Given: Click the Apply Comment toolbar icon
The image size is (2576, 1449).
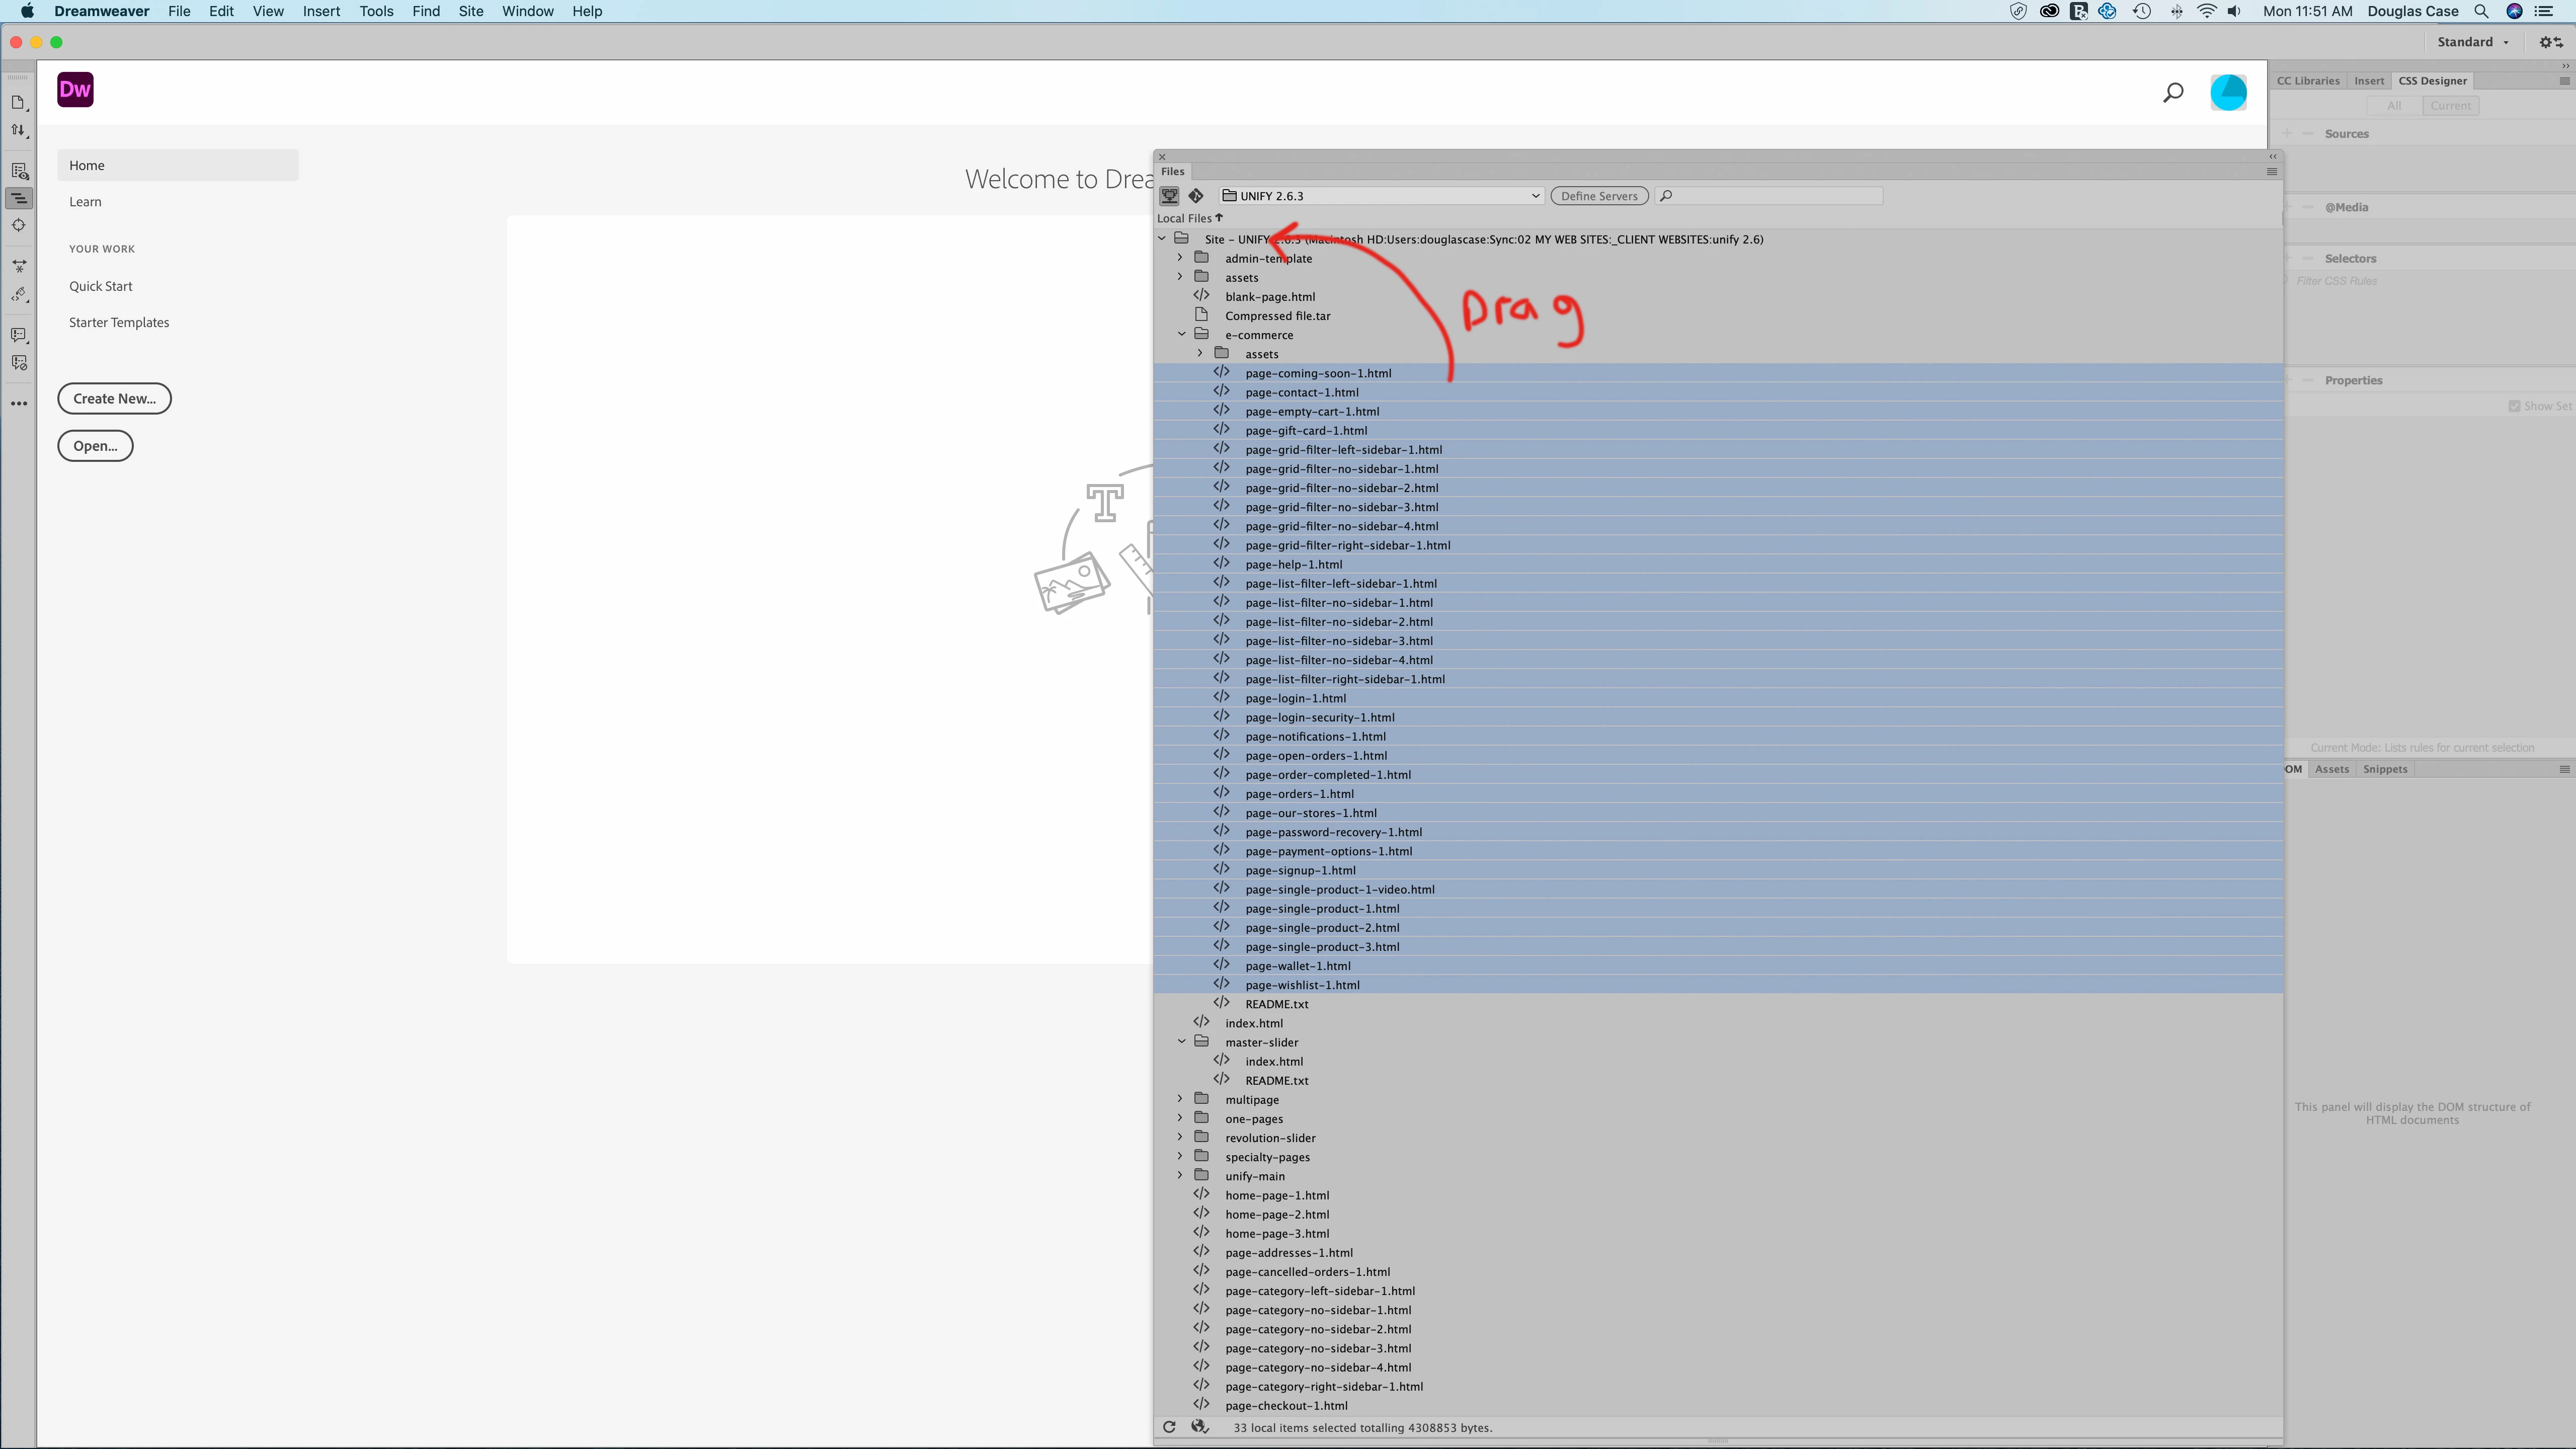Looking at the screenshot, I should 18,335.
